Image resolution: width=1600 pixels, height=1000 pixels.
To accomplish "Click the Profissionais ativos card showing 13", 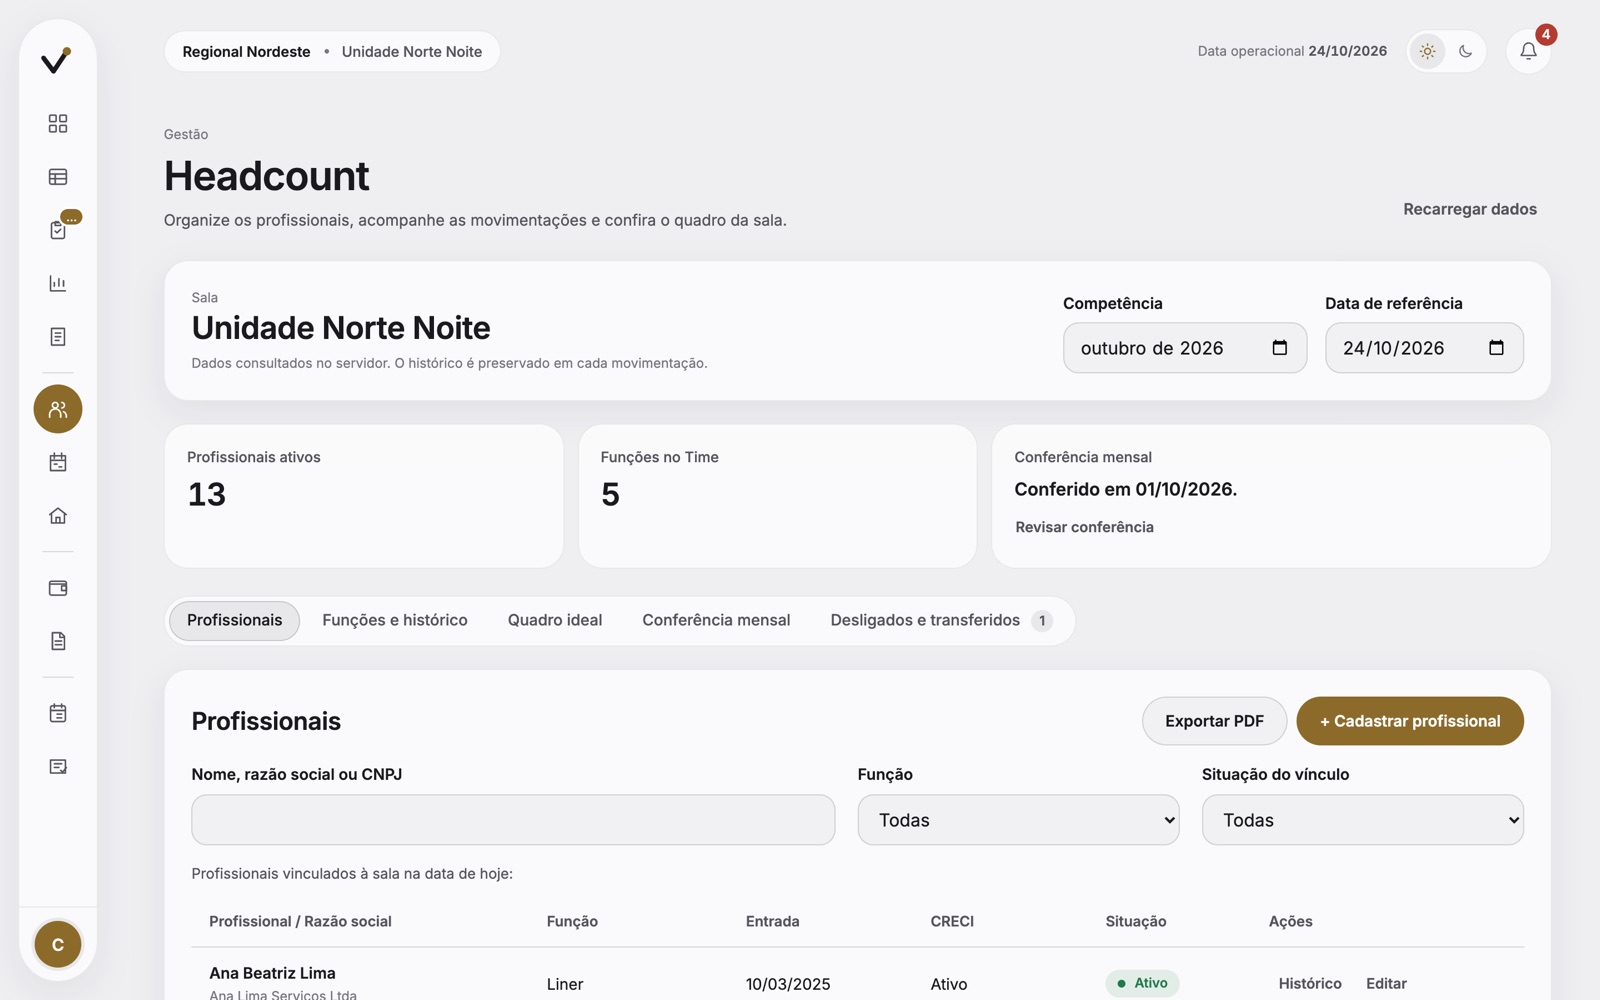I will point(364,496).
